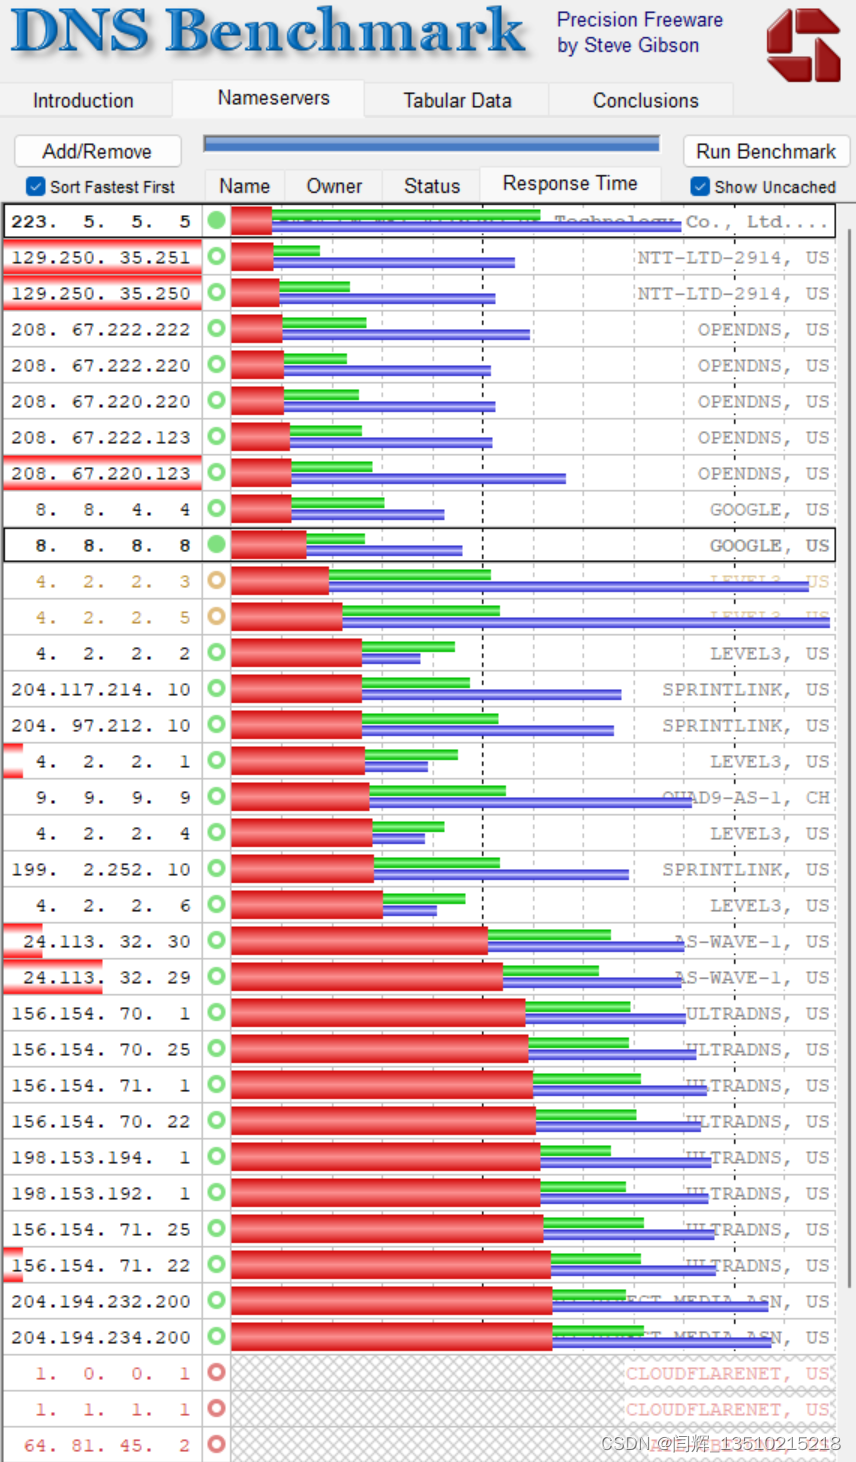Click status icon for 208.67.220.123
The width and height of the screenshot is (856, 1462).
[x=216, y=472]
